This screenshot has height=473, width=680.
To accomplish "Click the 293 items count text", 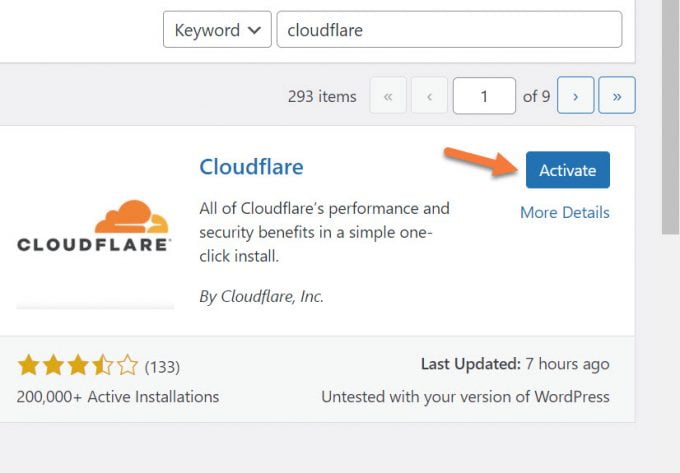I will 322,96.
